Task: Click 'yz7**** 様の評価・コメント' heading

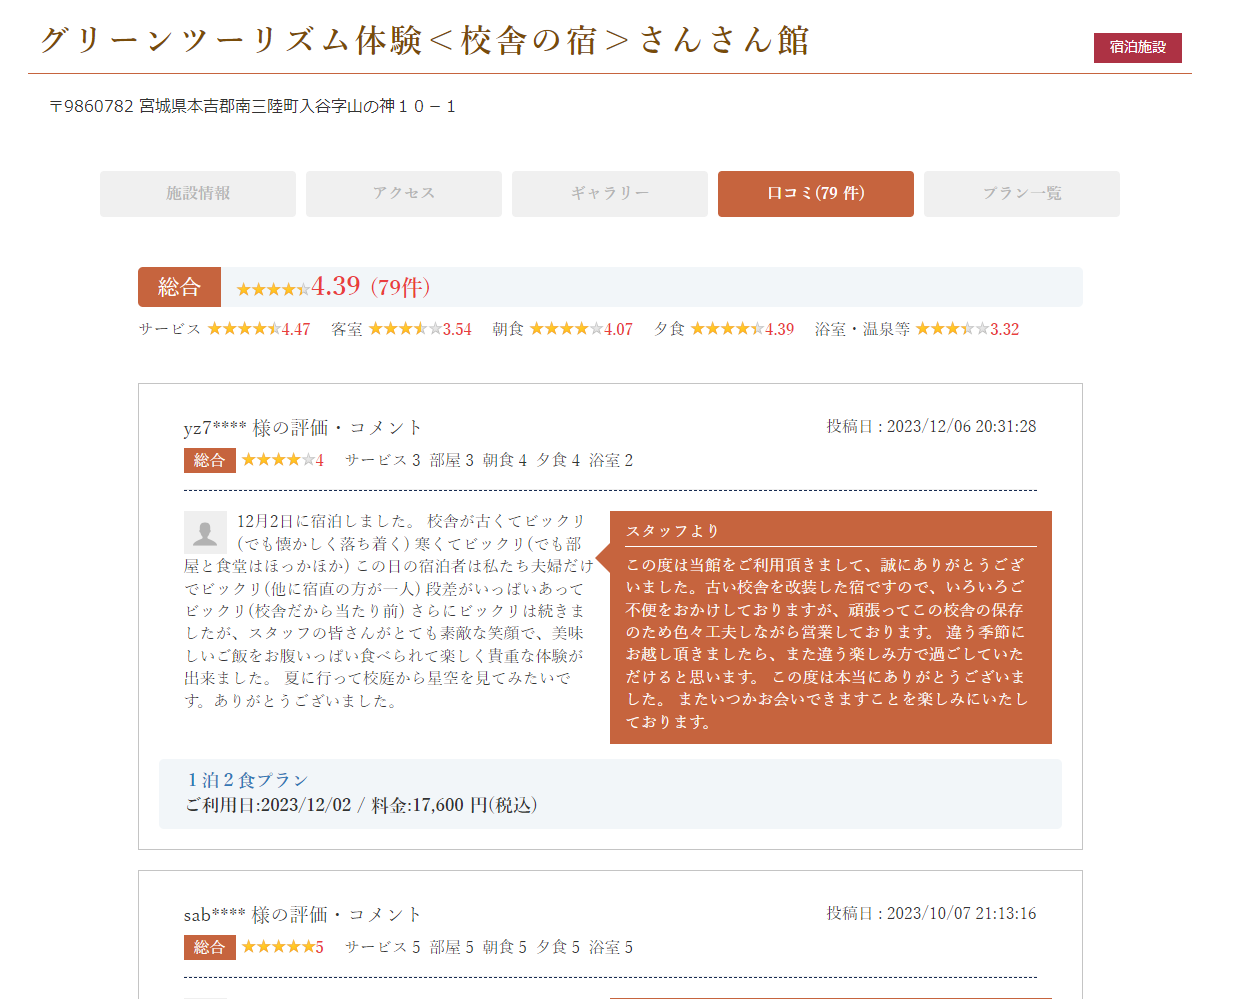Action: click(303, 428)
